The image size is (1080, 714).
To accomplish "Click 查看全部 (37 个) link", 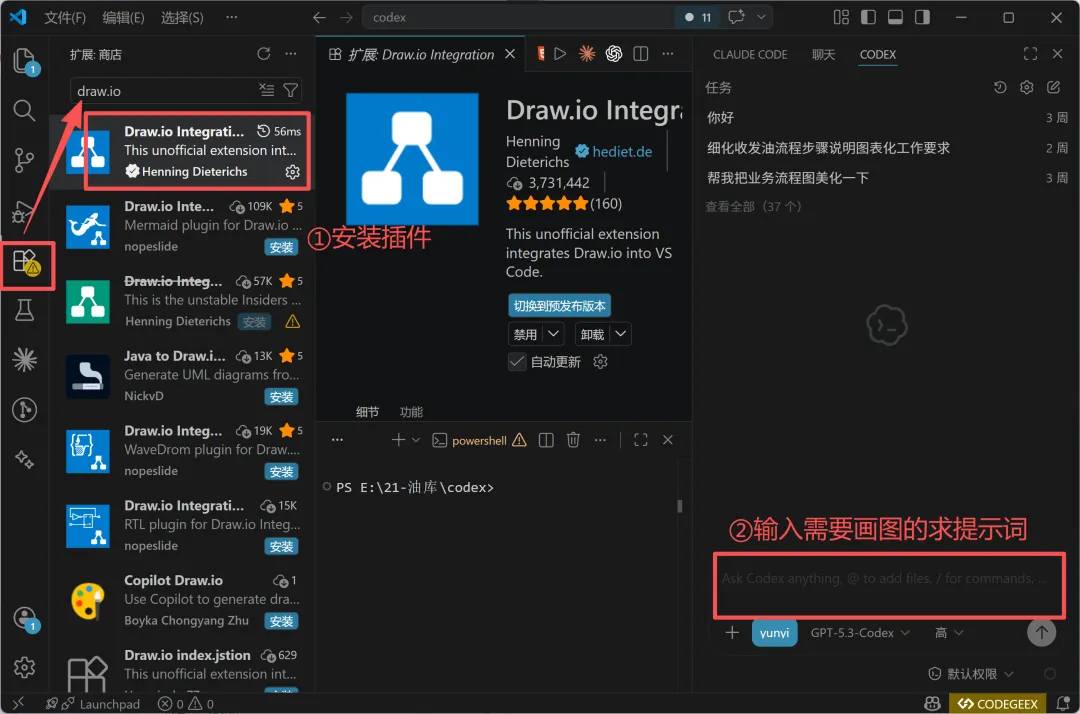I will tap(753, 206).
